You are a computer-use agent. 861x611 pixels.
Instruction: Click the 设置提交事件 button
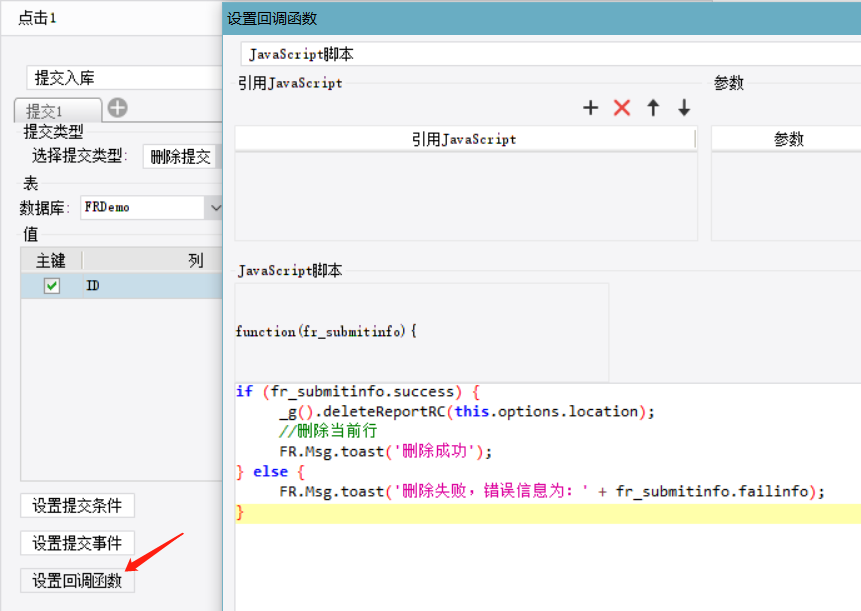[77, 543]
